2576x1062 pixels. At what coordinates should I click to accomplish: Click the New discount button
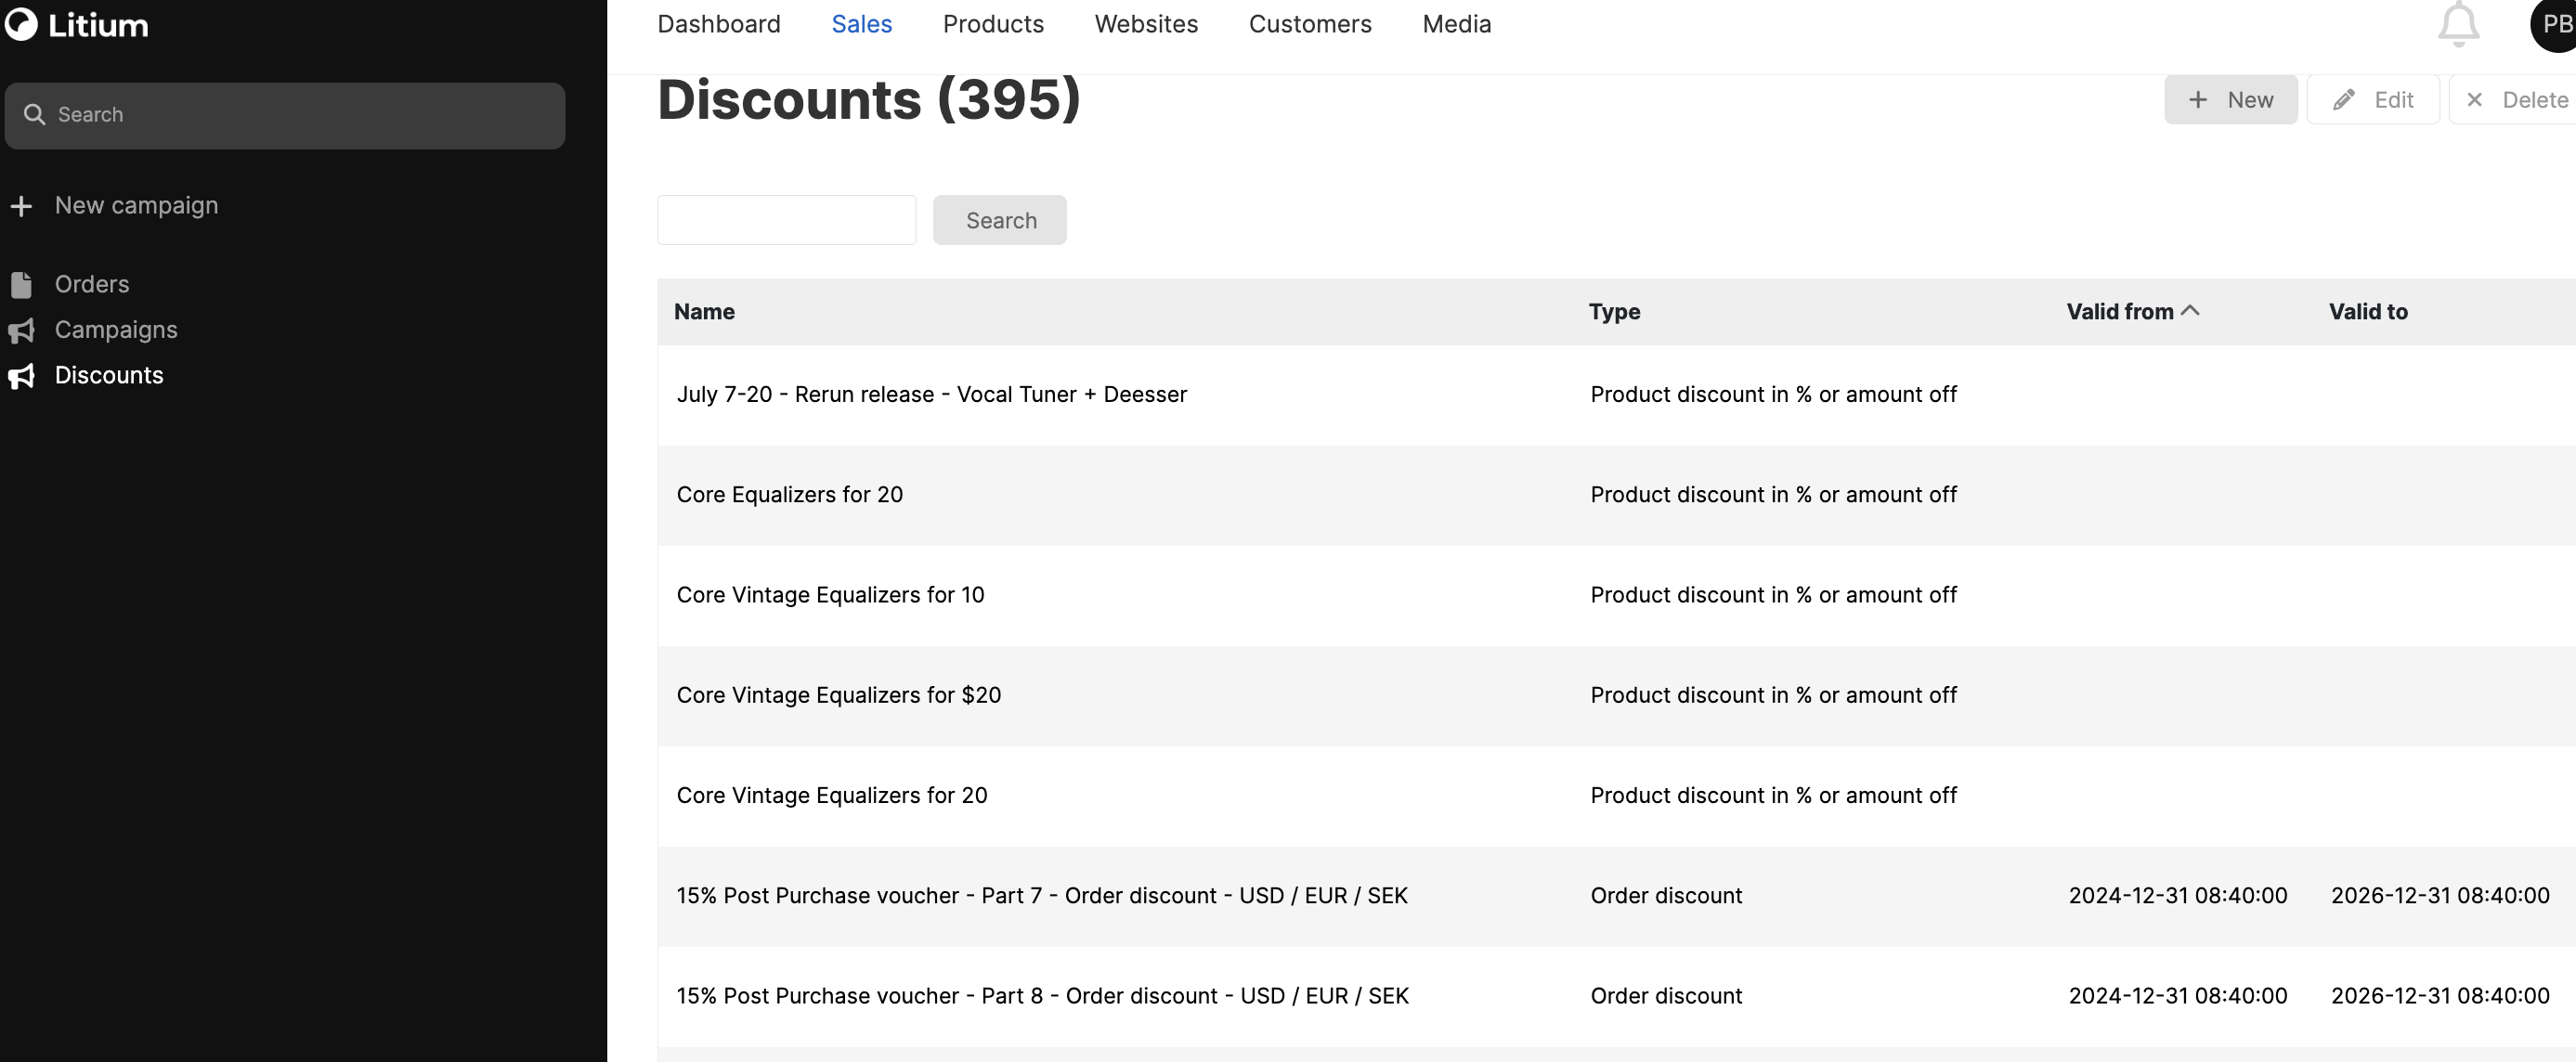[x=2230, y=100]
